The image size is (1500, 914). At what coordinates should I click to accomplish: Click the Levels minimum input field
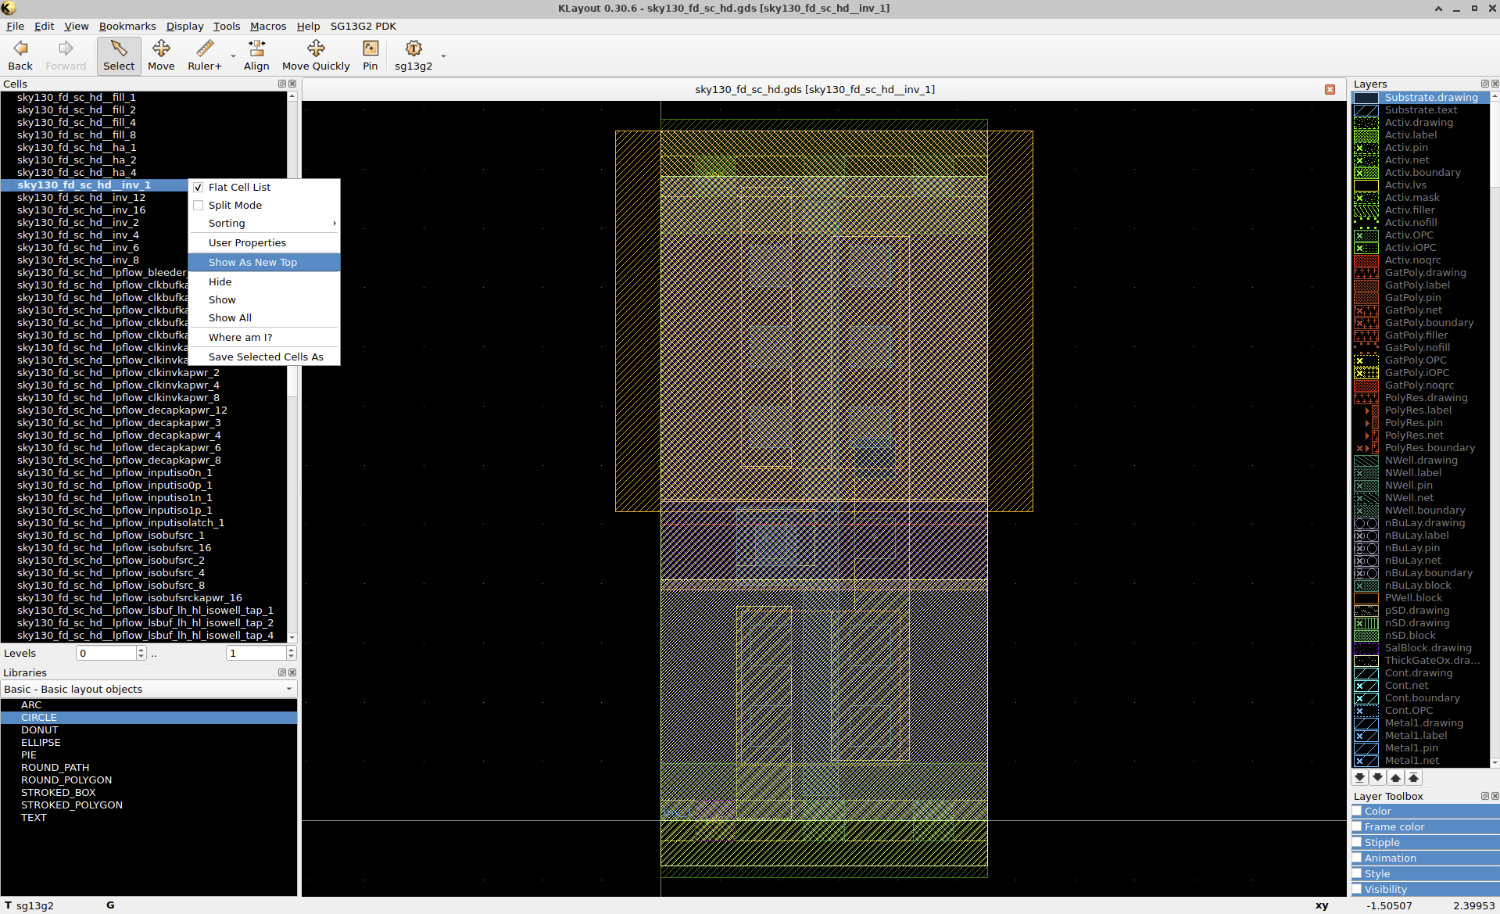pyautogui.click(x=106, y=653)
